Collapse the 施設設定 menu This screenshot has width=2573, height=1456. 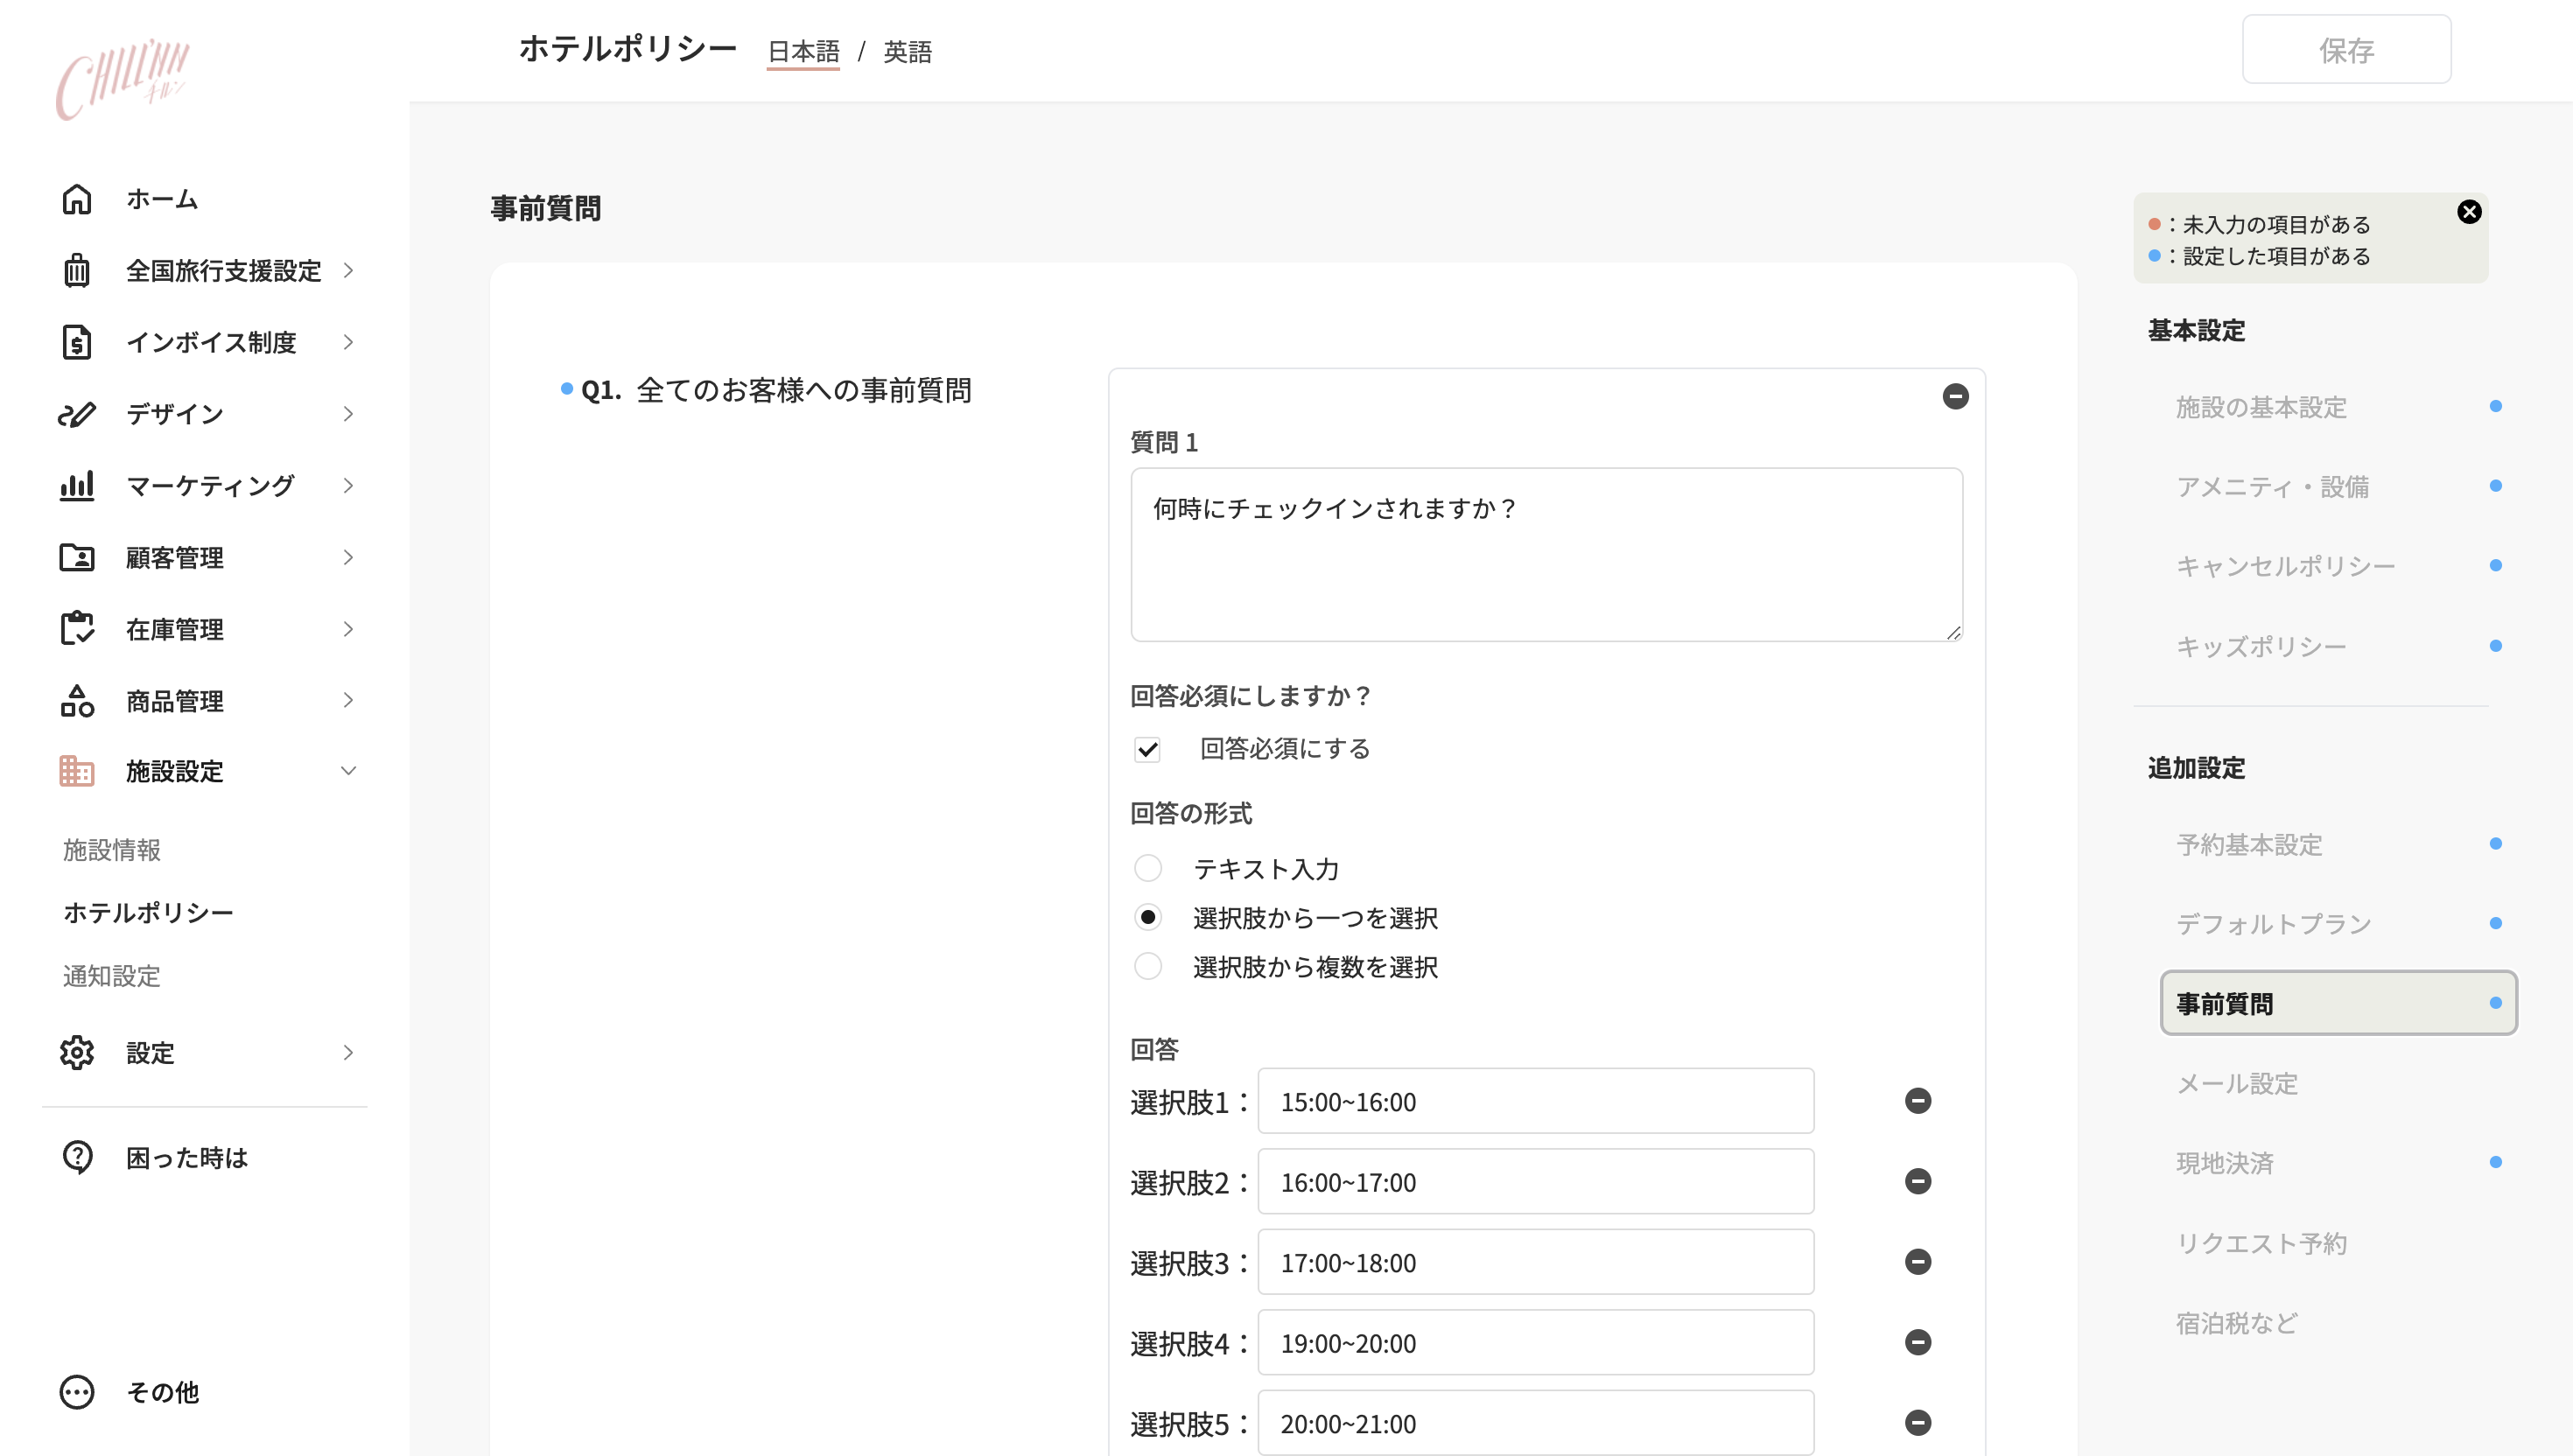point(348,770)
